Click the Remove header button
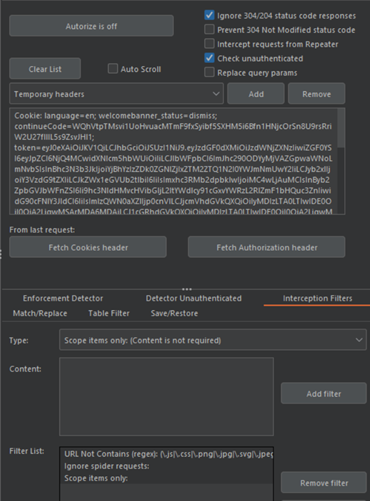370x501 pixels. click(x=317, y=94)
